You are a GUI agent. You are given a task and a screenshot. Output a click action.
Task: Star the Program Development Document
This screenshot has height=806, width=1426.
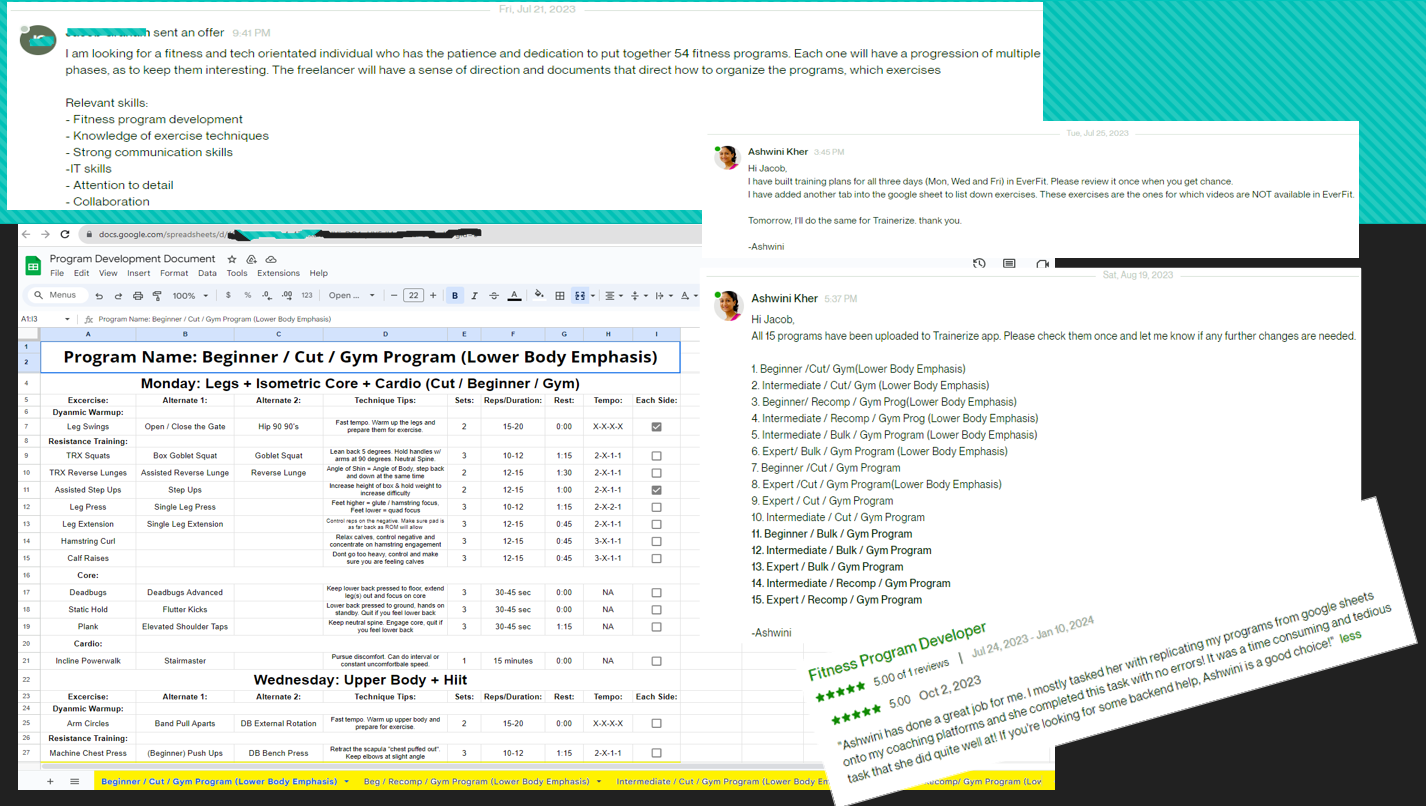(x=232, y=259)
